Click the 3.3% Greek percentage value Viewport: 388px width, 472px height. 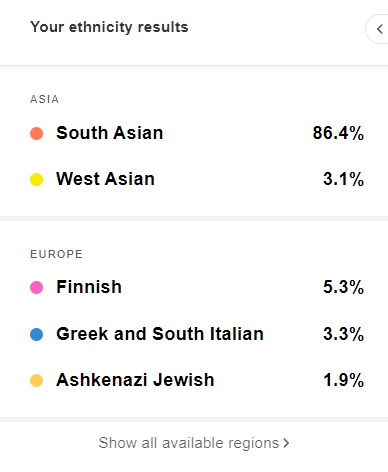[344, 334]
